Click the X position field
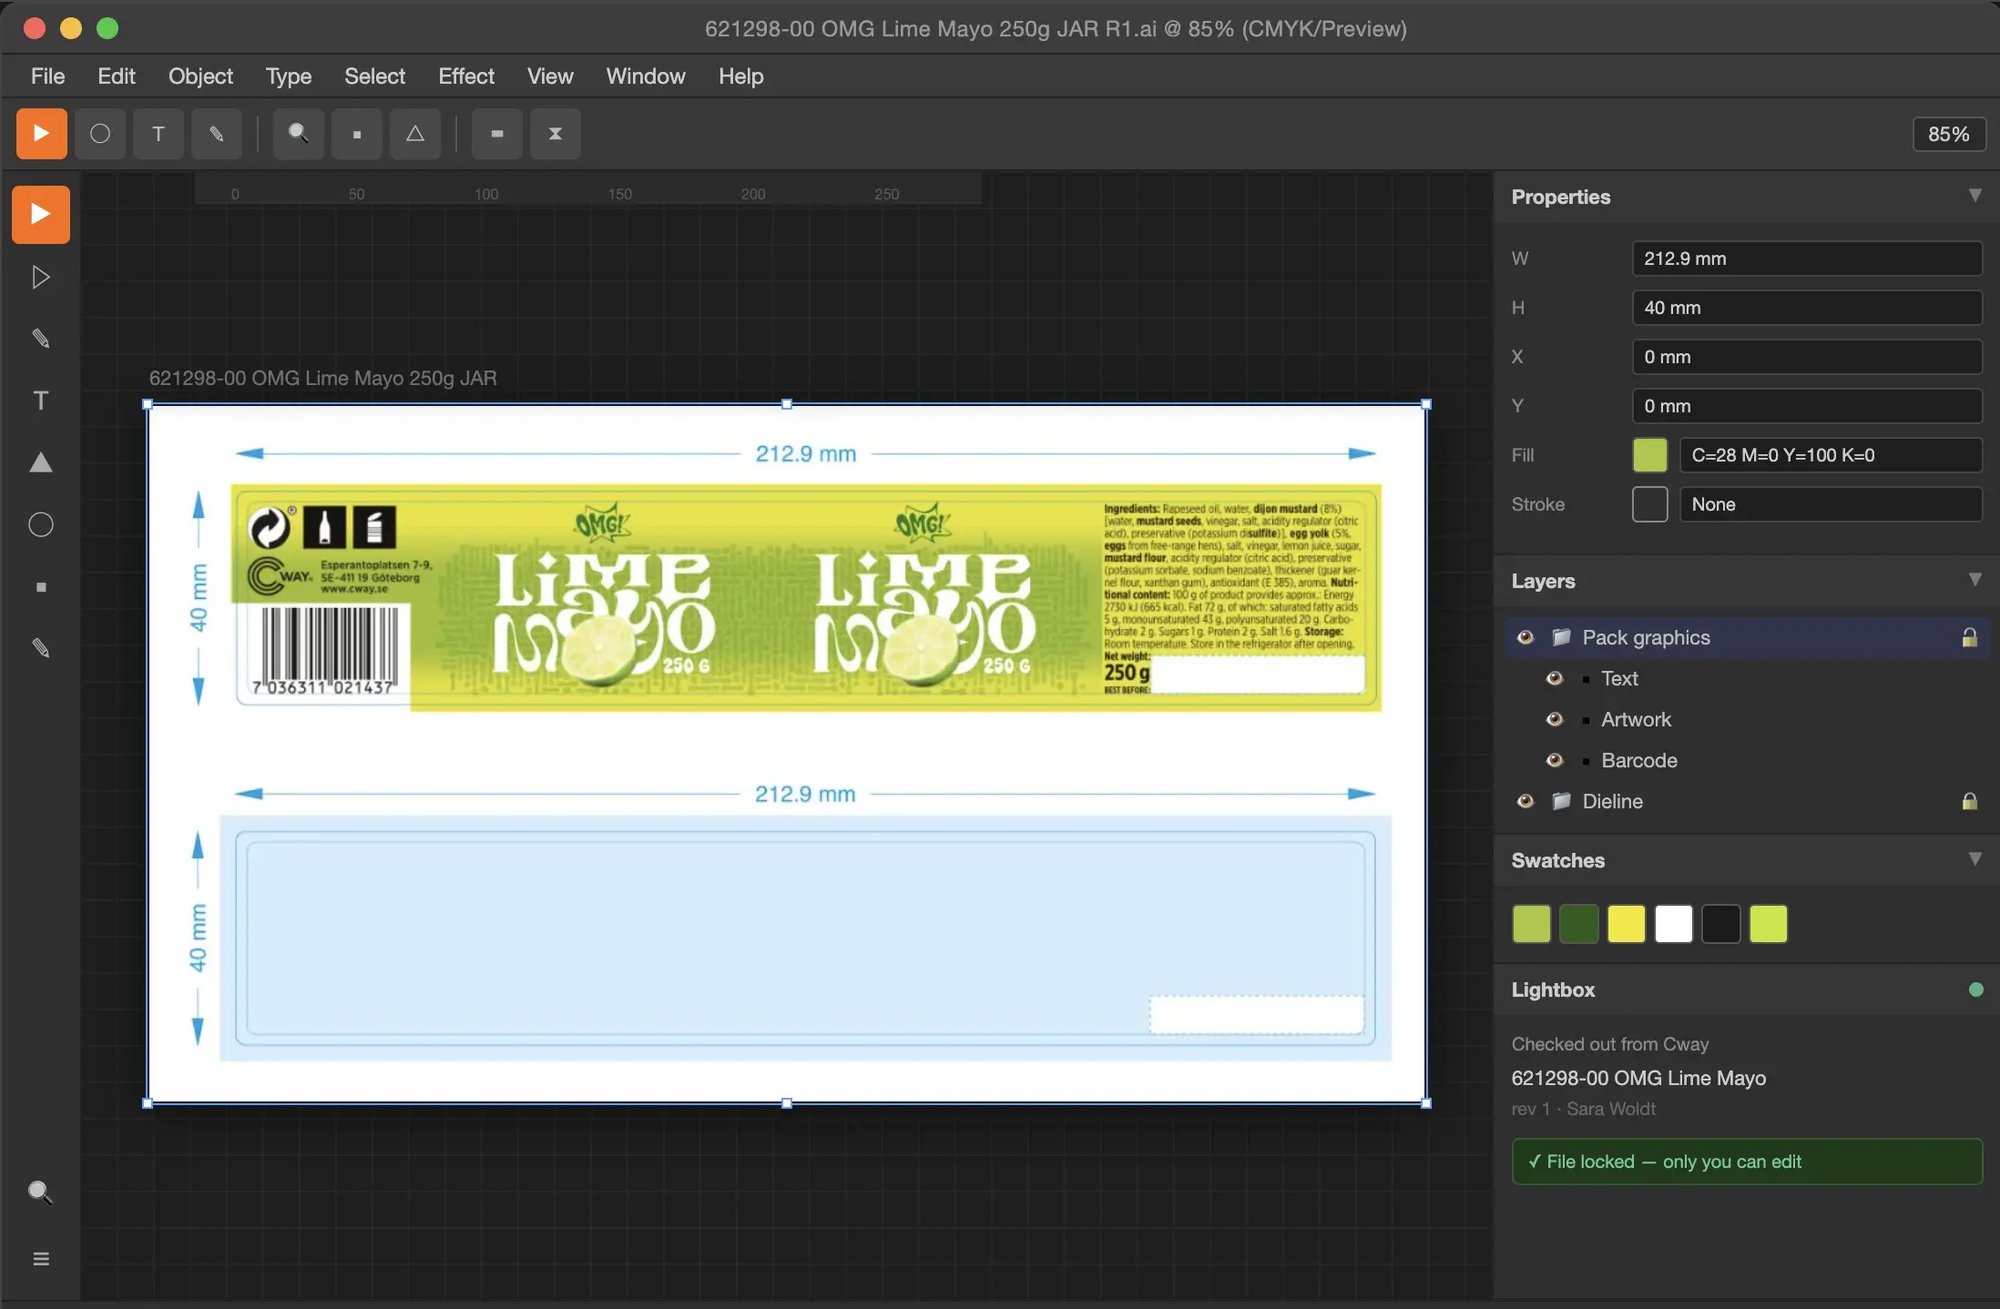This screenshot has height=1309, width=2000. 1807,357
